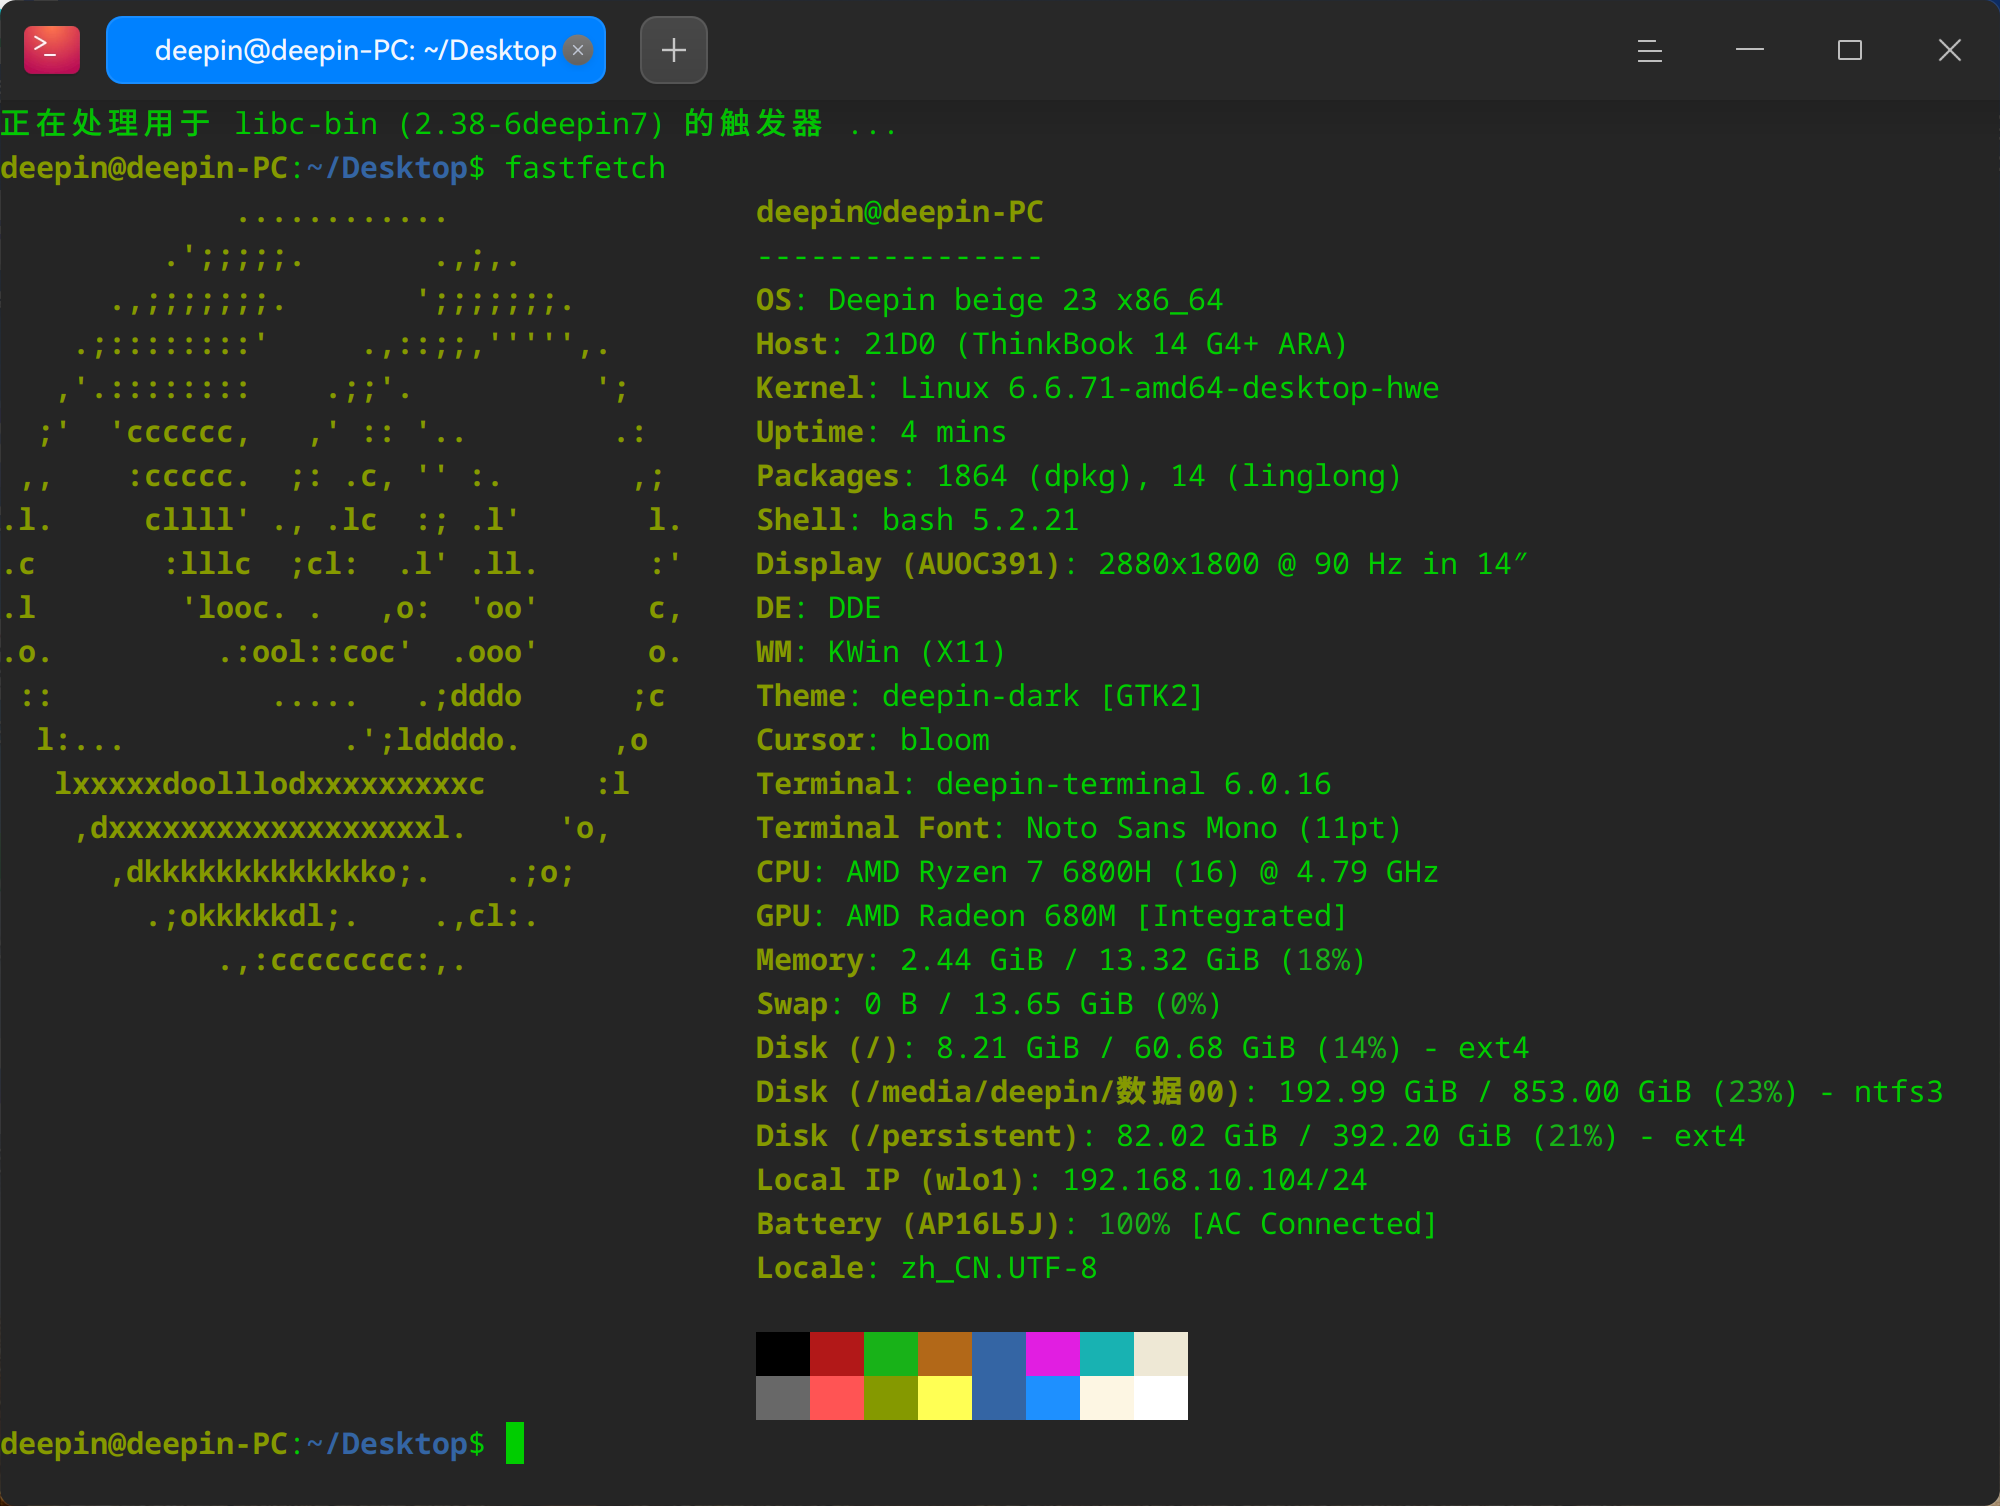Screen dimensions: 2000x1506
Task: Click the 'Display (AUOC391)' resolution line
Action: (x=1142, y=564)
